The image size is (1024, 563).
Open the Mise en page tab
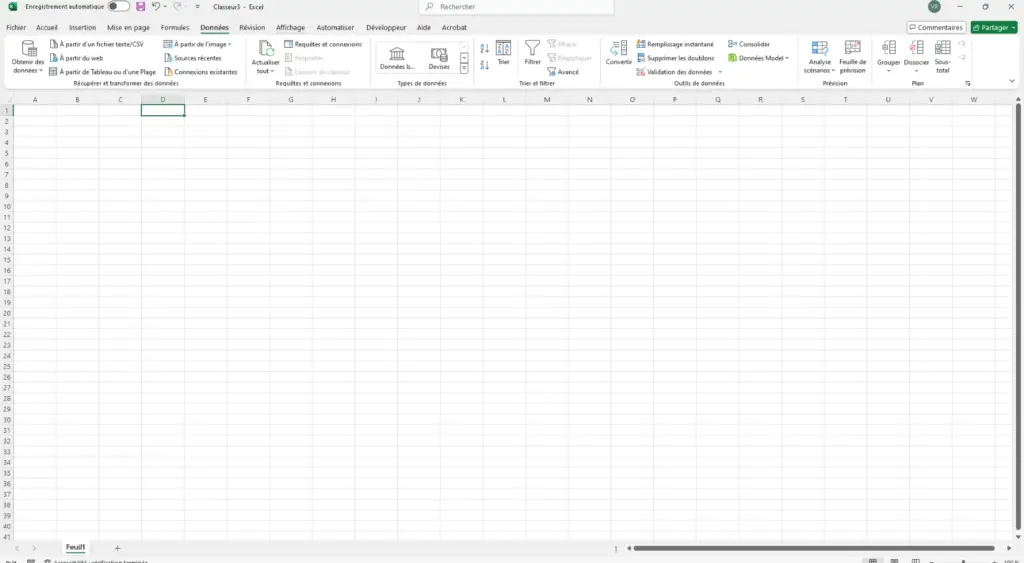(x=129, y=27)
